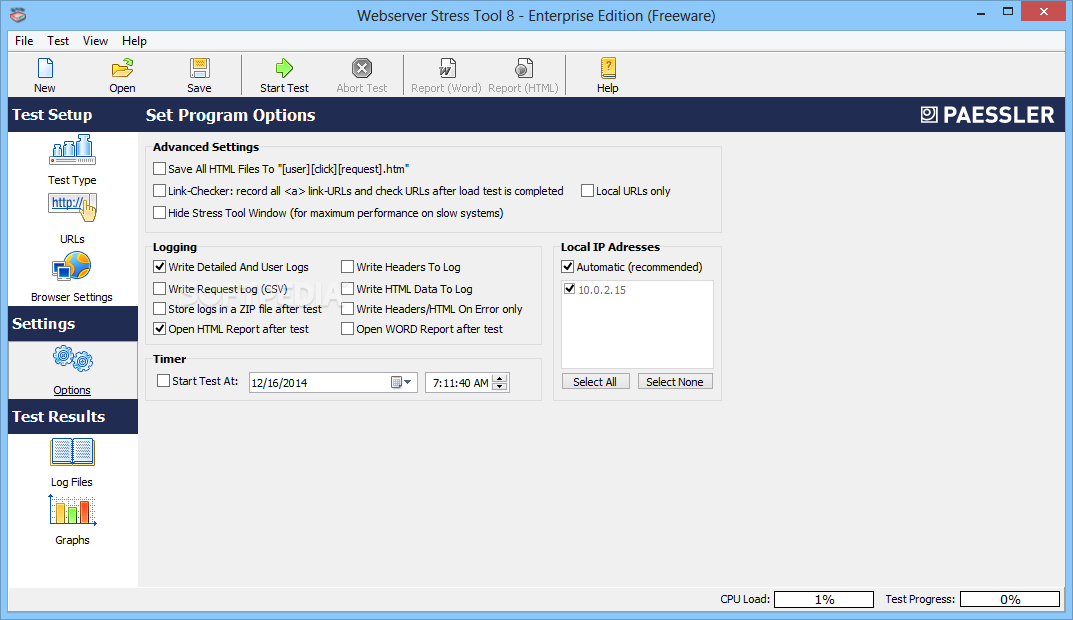Enable Store logs in a ZIP file
This screenshot has height=620, width=1073.
159,309
